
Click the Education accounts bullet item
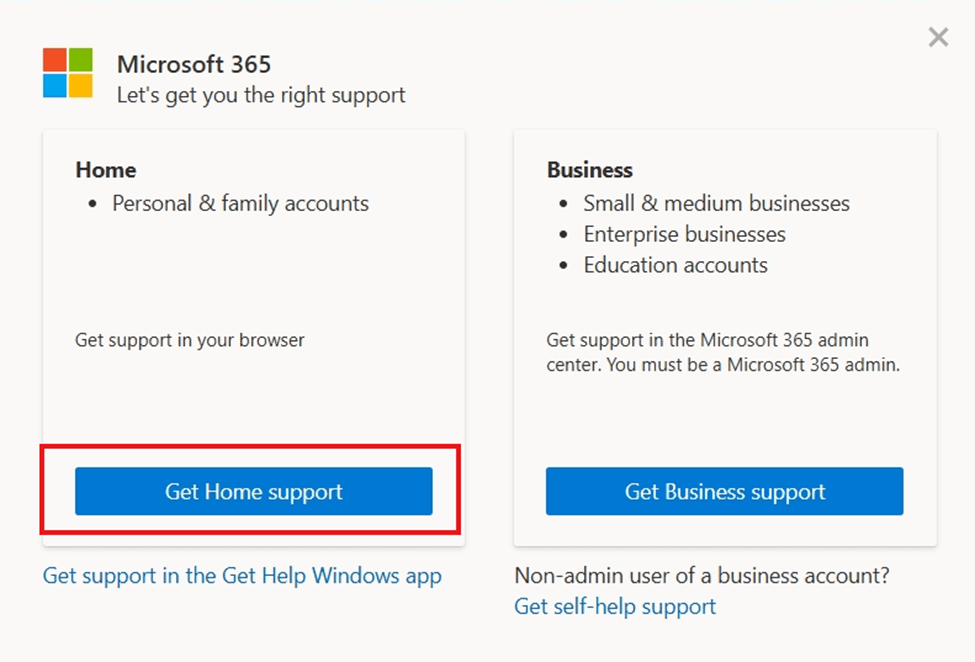675,265
